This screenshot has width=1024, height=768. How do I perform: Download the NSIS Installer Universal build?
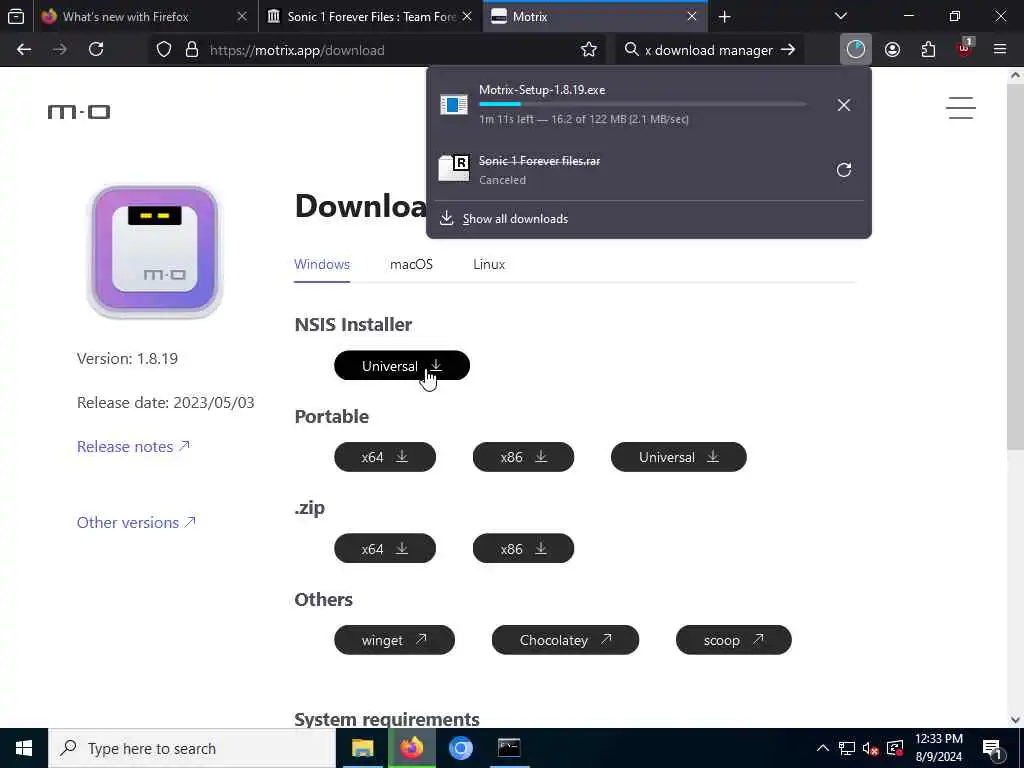click(x=402, y=366)
